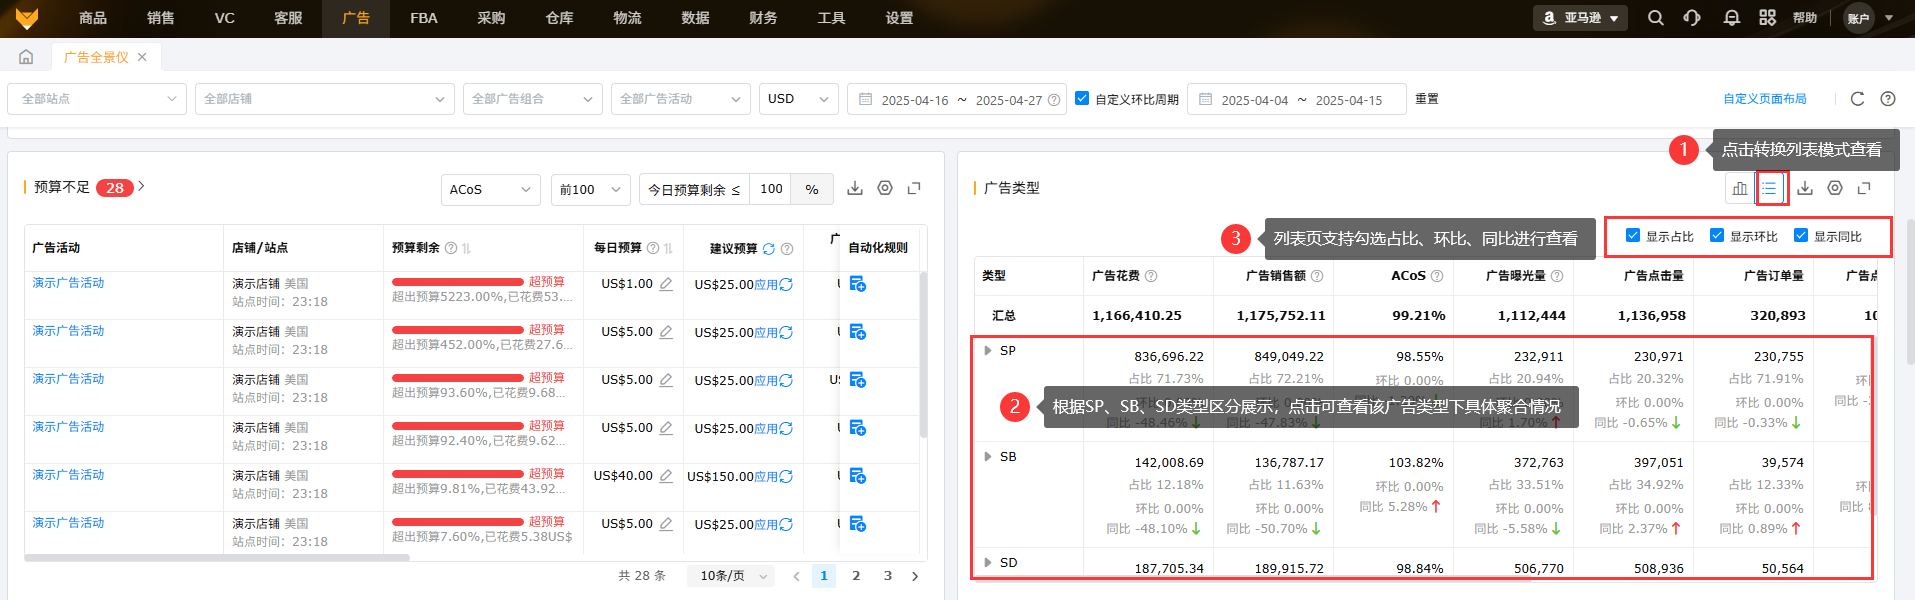The image size is (1915, 600).
Task: Click the 自定义页面布局 link
Action: coord(1765,99)
